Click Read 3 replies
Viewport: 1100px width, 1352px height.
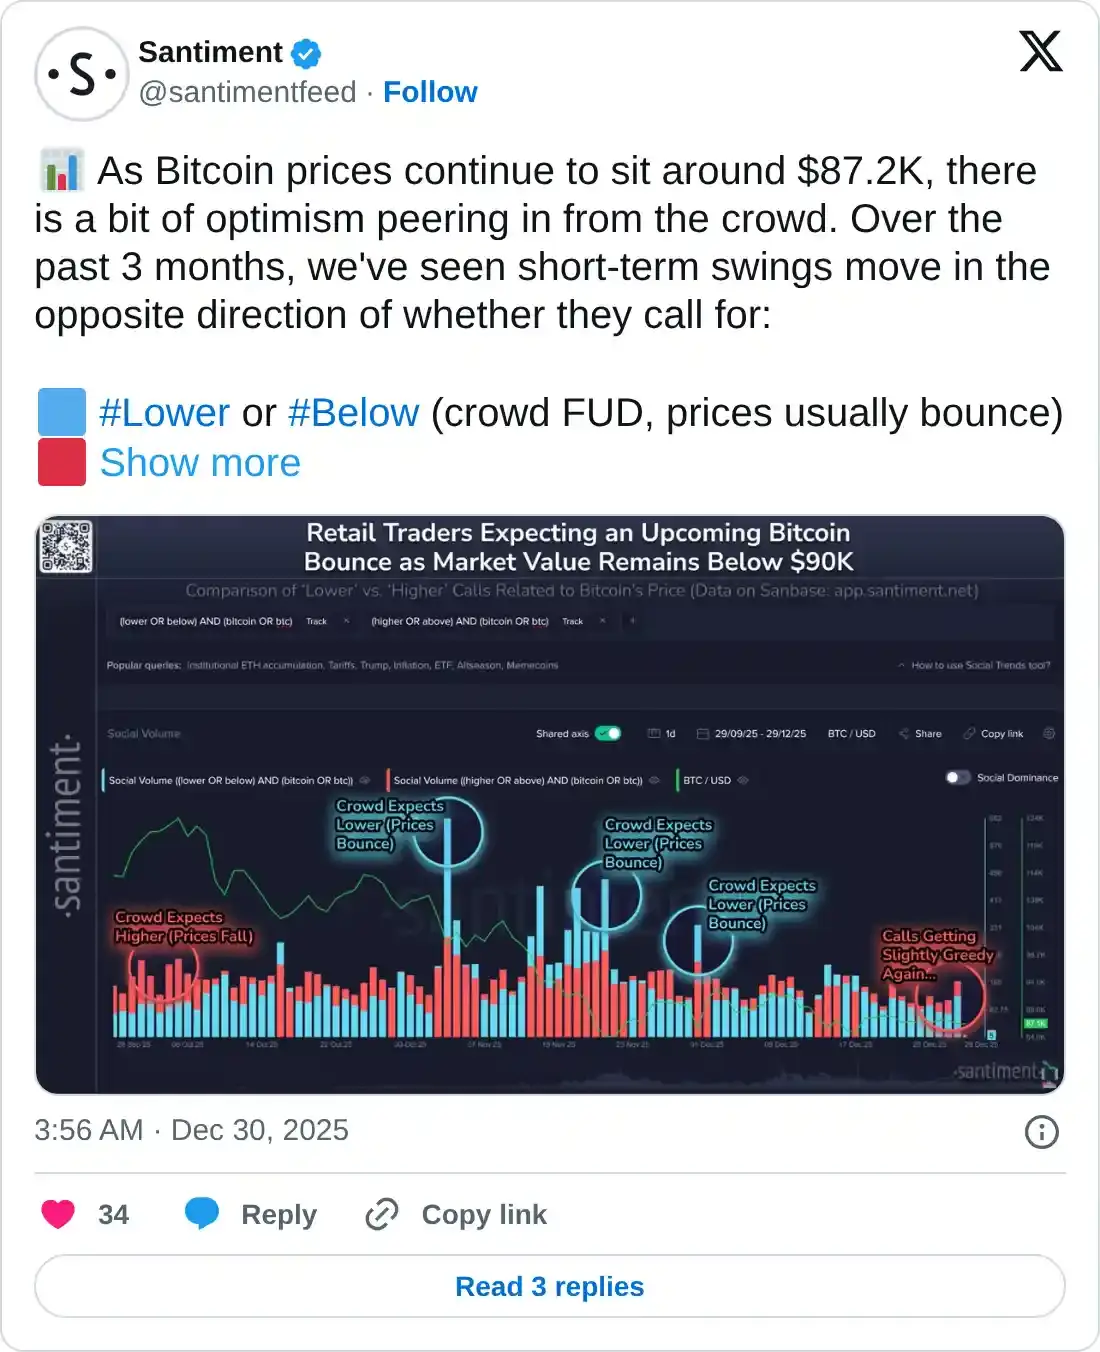[x=550, y=1286]
